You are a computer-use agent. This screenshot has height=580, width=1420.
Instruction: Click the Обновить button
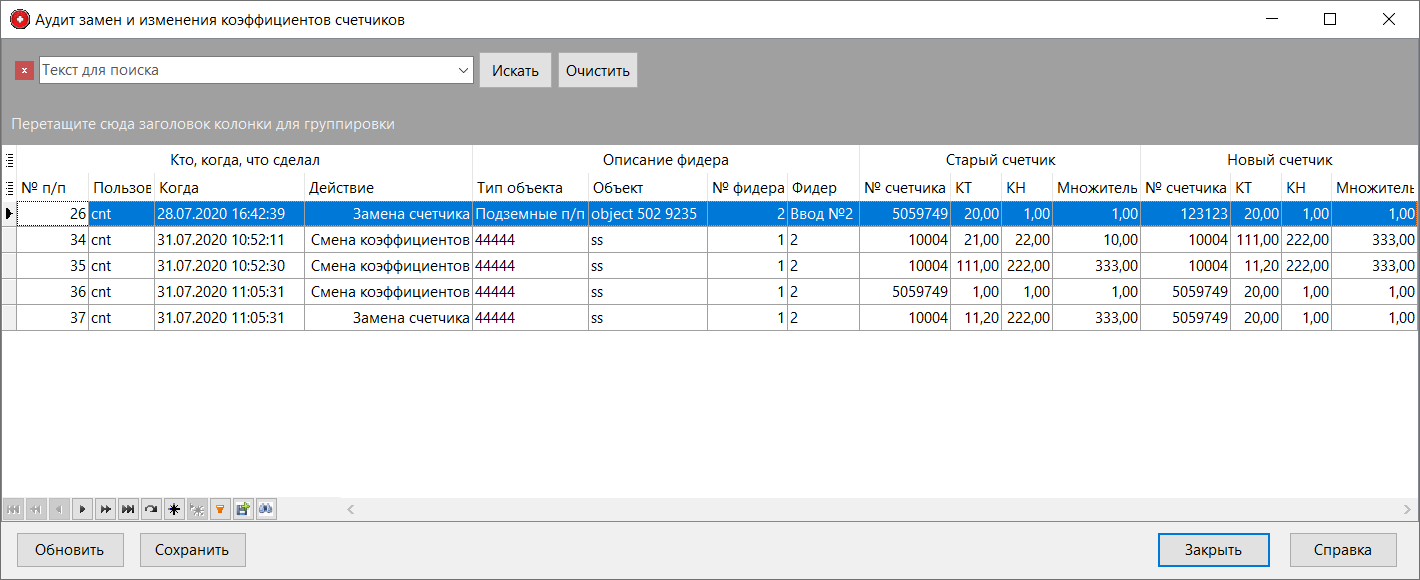69,549
